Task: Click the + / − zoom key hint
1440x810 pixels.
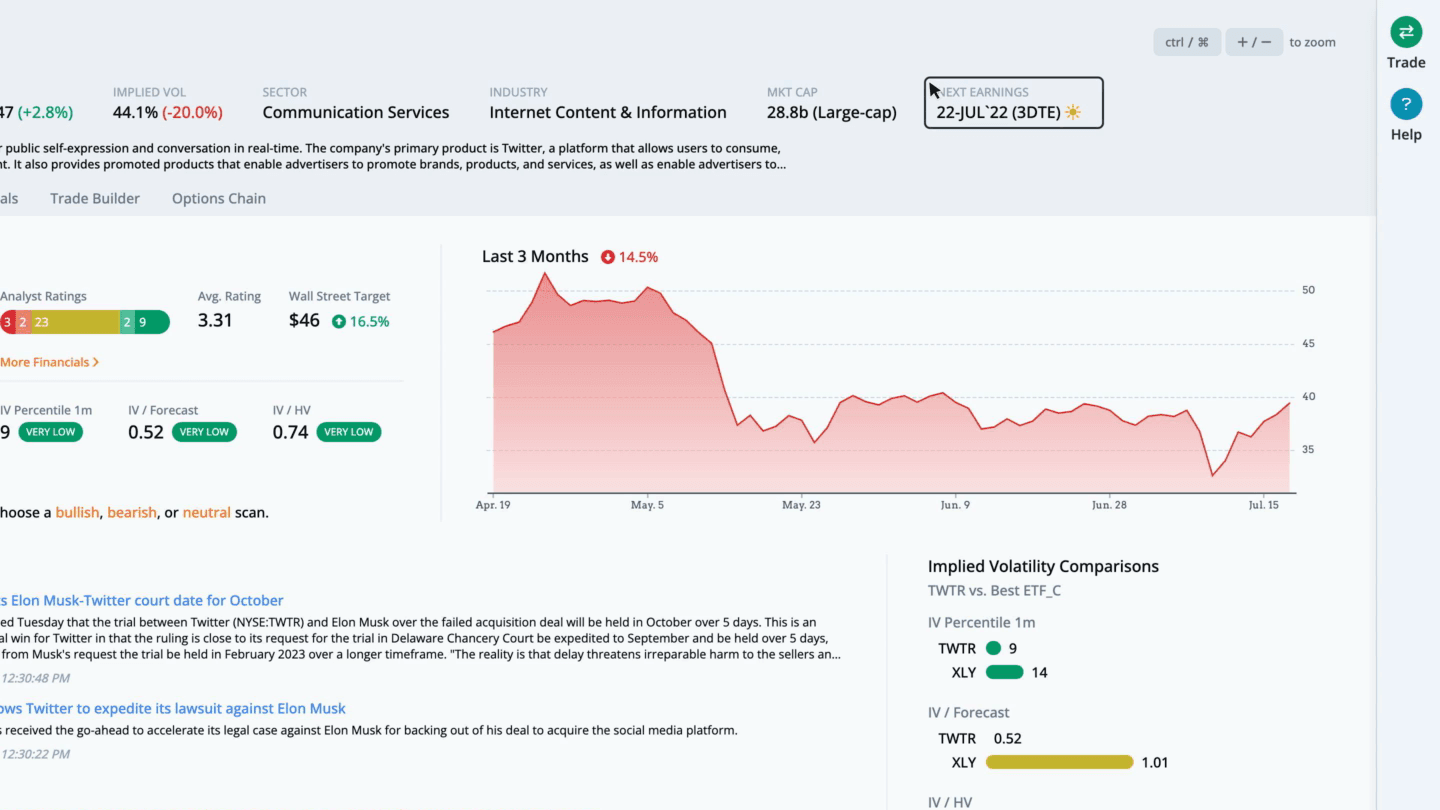Action: click(1254, 42)
